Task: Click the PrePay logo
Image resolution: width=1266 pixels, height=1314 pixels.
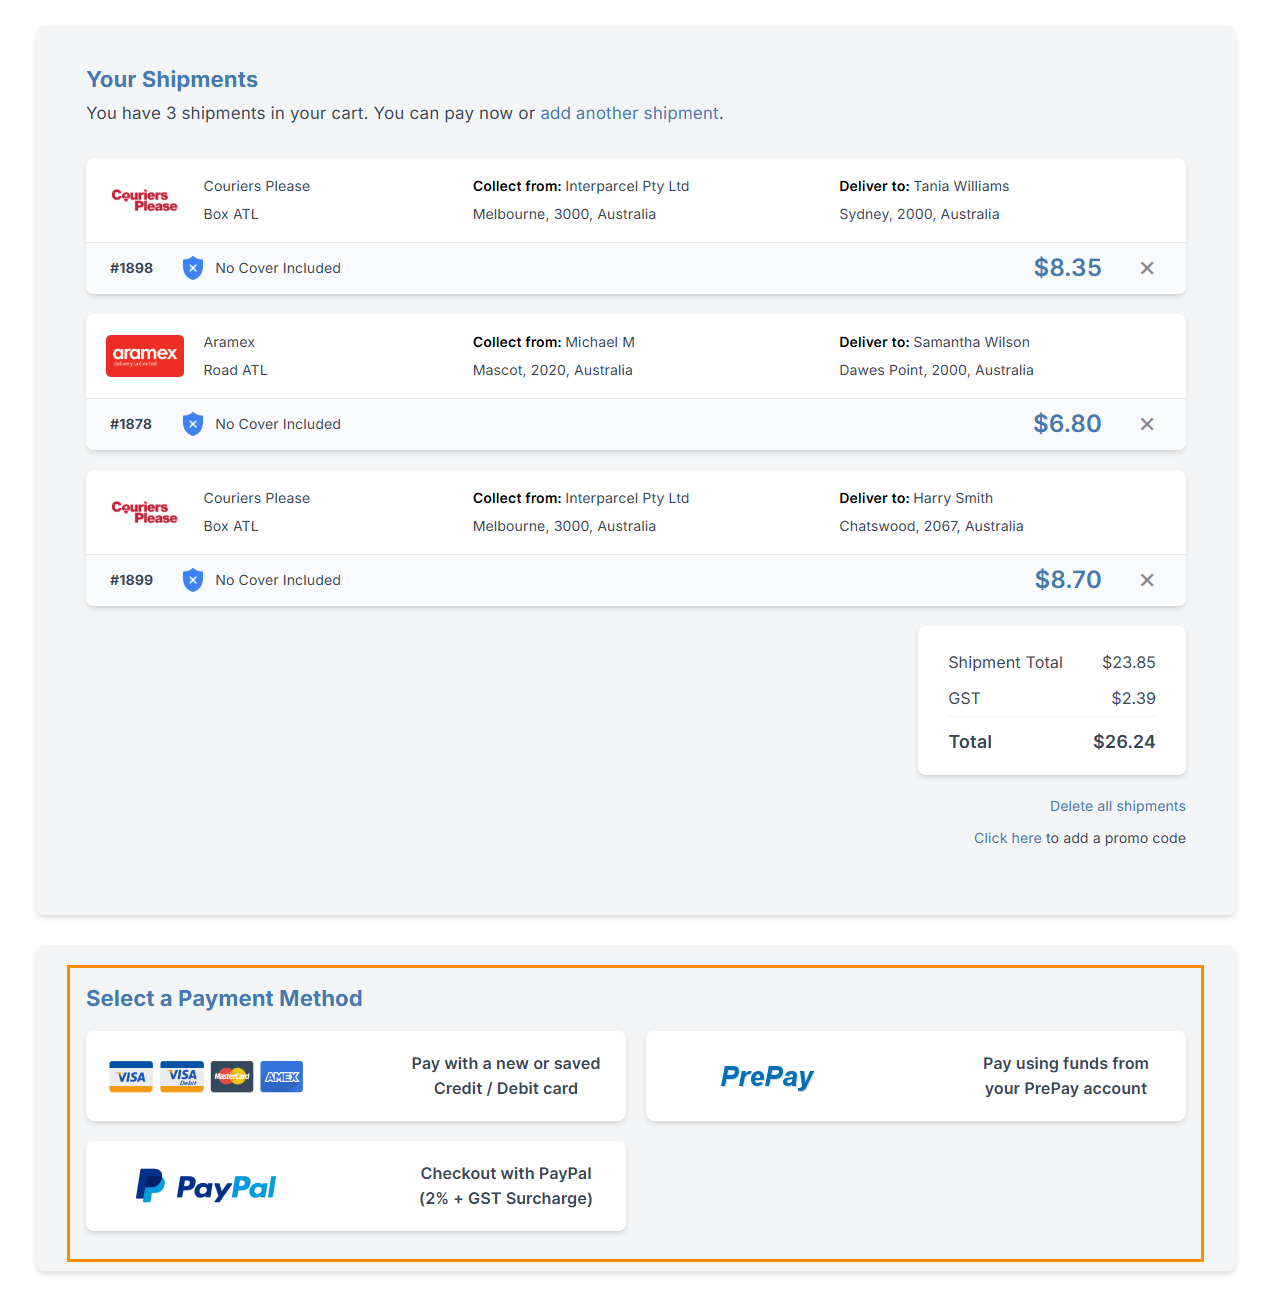Action: pyautogui.click(x=767, y=1076)
